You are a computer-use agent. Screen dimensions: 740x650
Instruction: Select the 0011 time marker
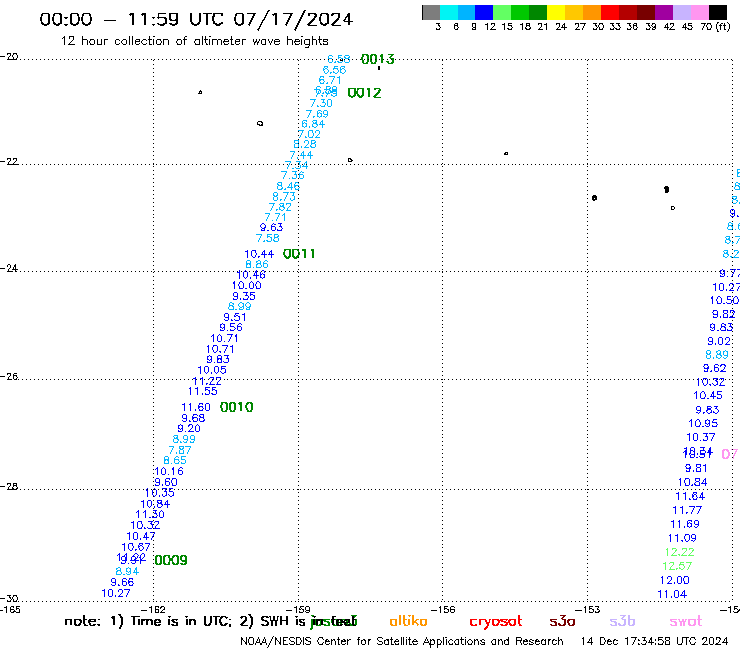pyautogui.click(x=299, y=254)
